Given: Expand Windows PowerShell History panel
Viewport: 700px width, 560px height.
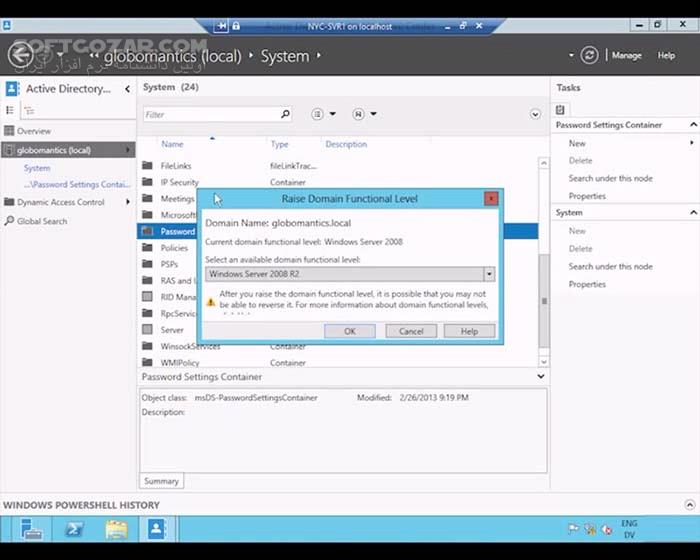Looking at the screenshot, I should 690,505.
